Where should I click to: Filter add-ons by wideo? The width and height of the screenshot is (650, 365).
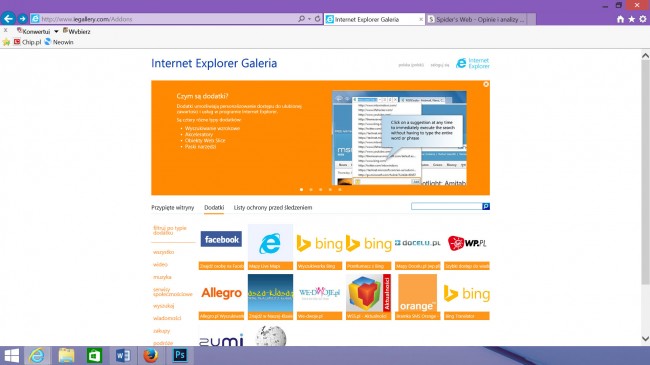(x=160, y=265)
